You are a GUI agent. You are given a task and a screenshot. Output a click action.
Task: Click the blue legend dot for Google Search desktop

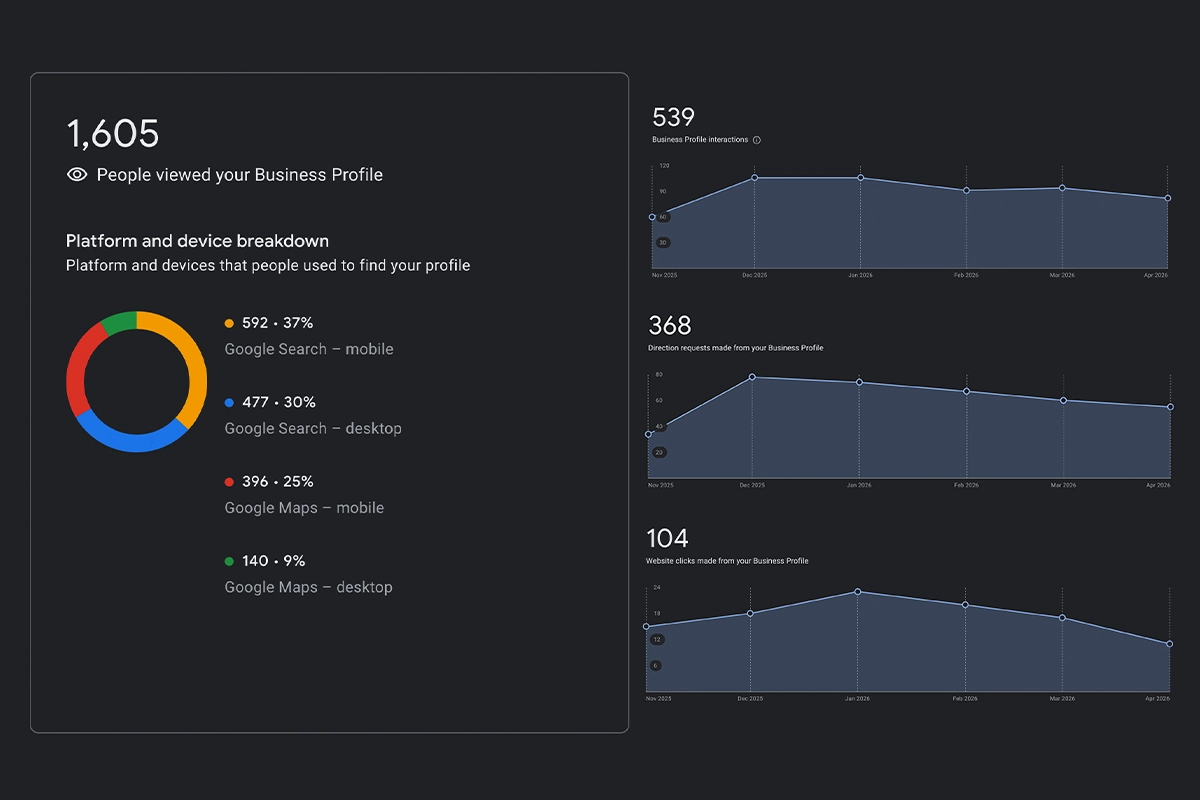229,402
